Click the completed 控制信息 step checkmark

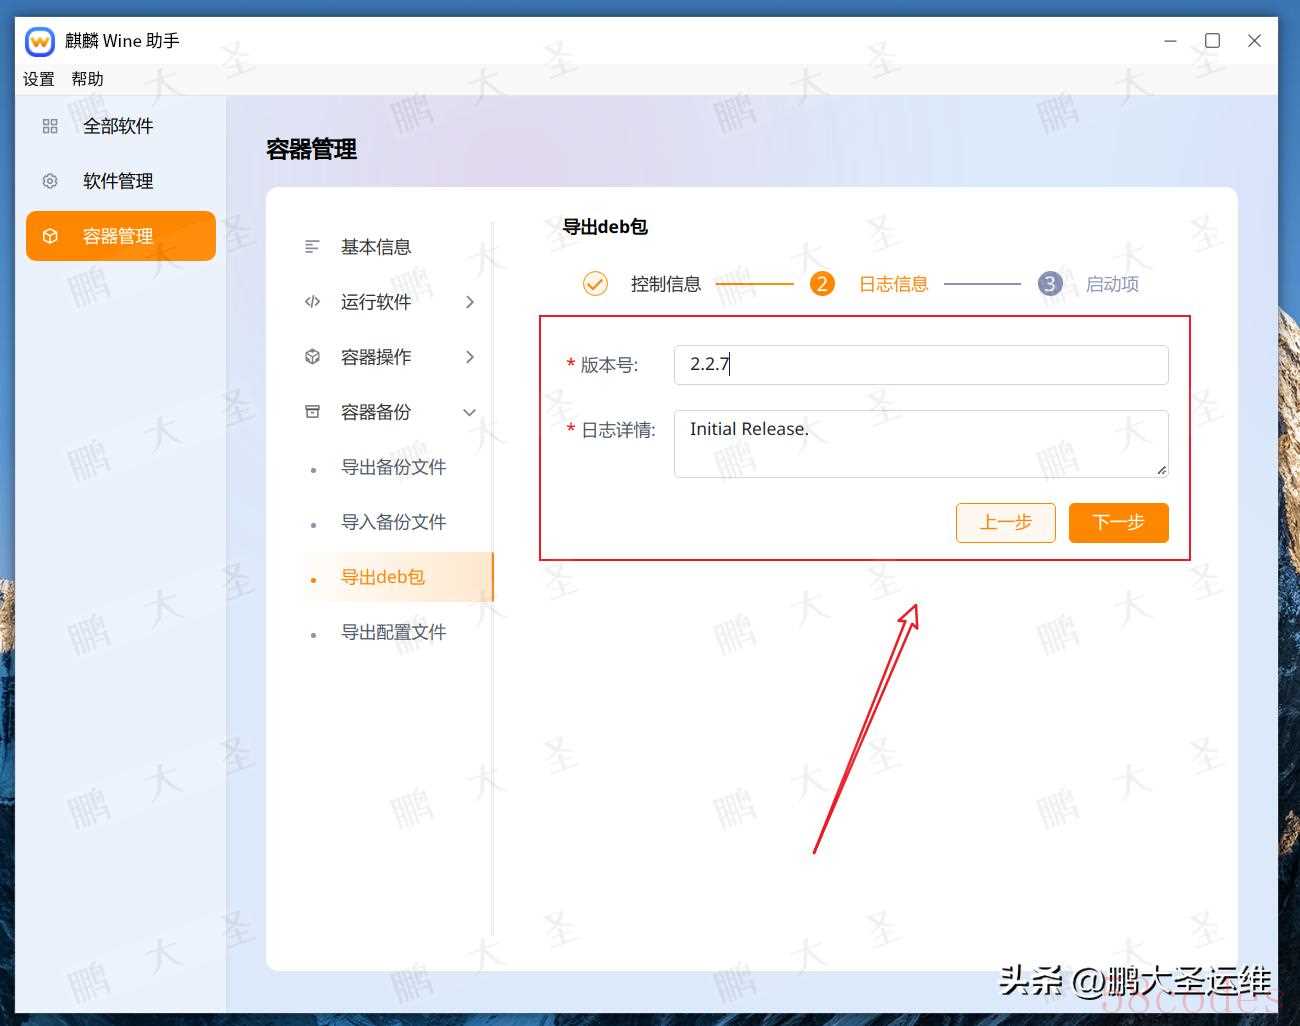point(595,284)
